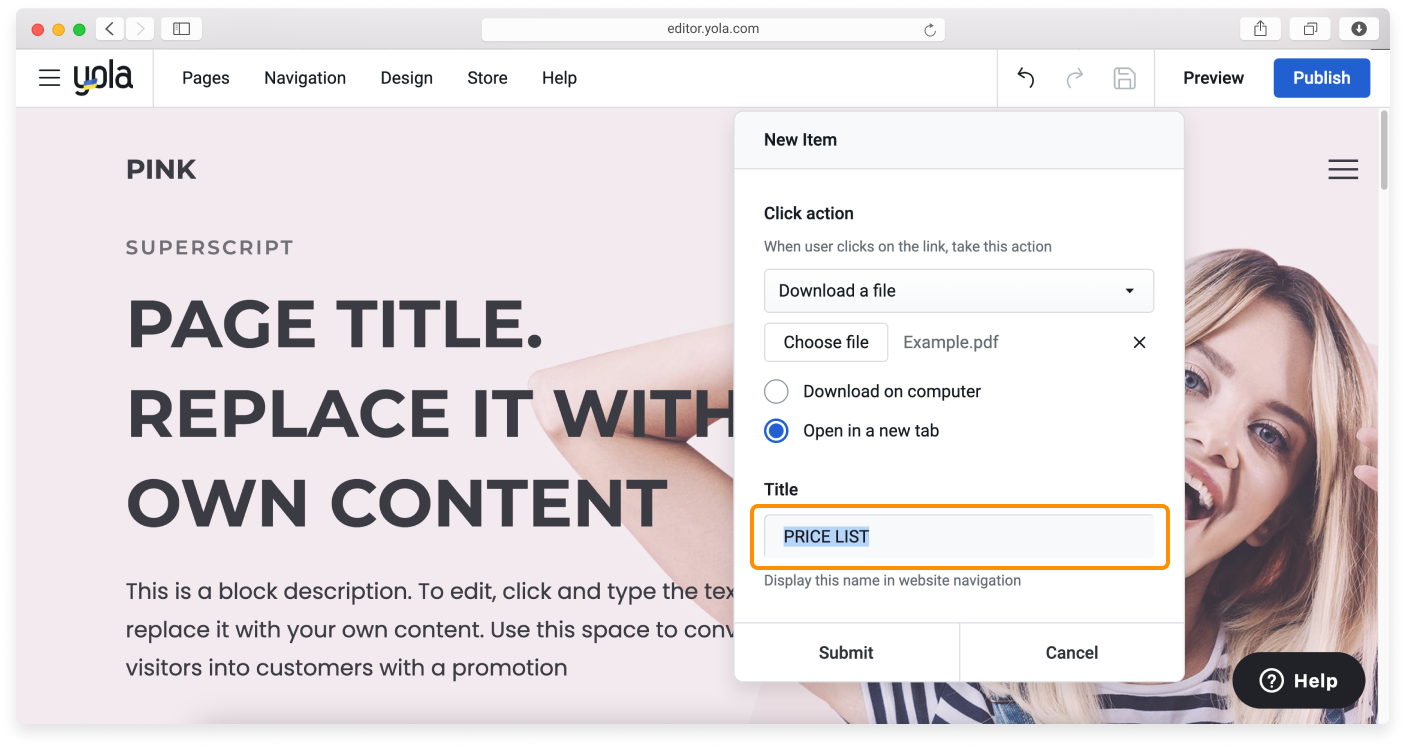
Task: Open the browser Downloads icon
Action: pyautogui.click(x=1358, y=28)
